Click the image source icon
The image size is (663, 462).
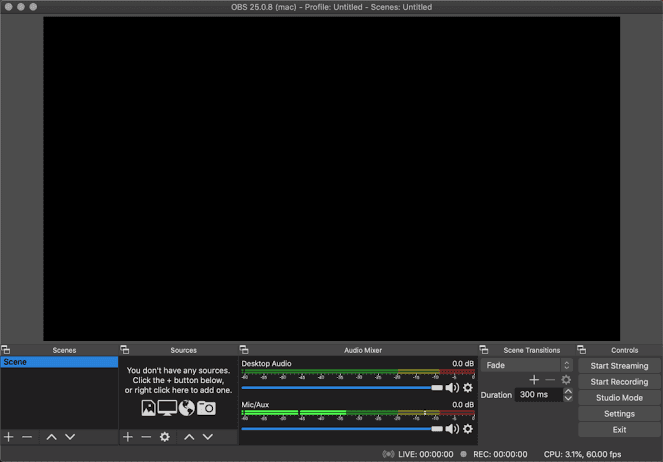click(148, 408)
